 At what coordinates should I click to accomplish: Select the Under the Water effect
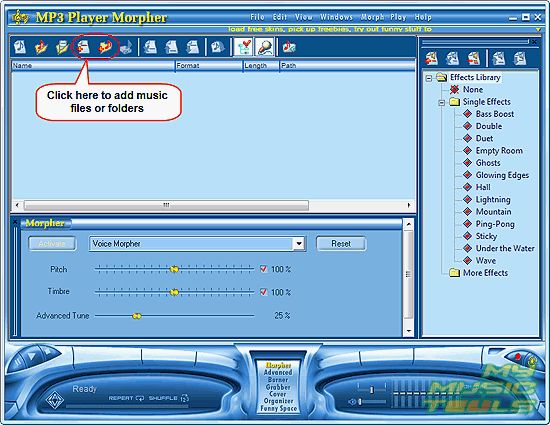[505, 248]
